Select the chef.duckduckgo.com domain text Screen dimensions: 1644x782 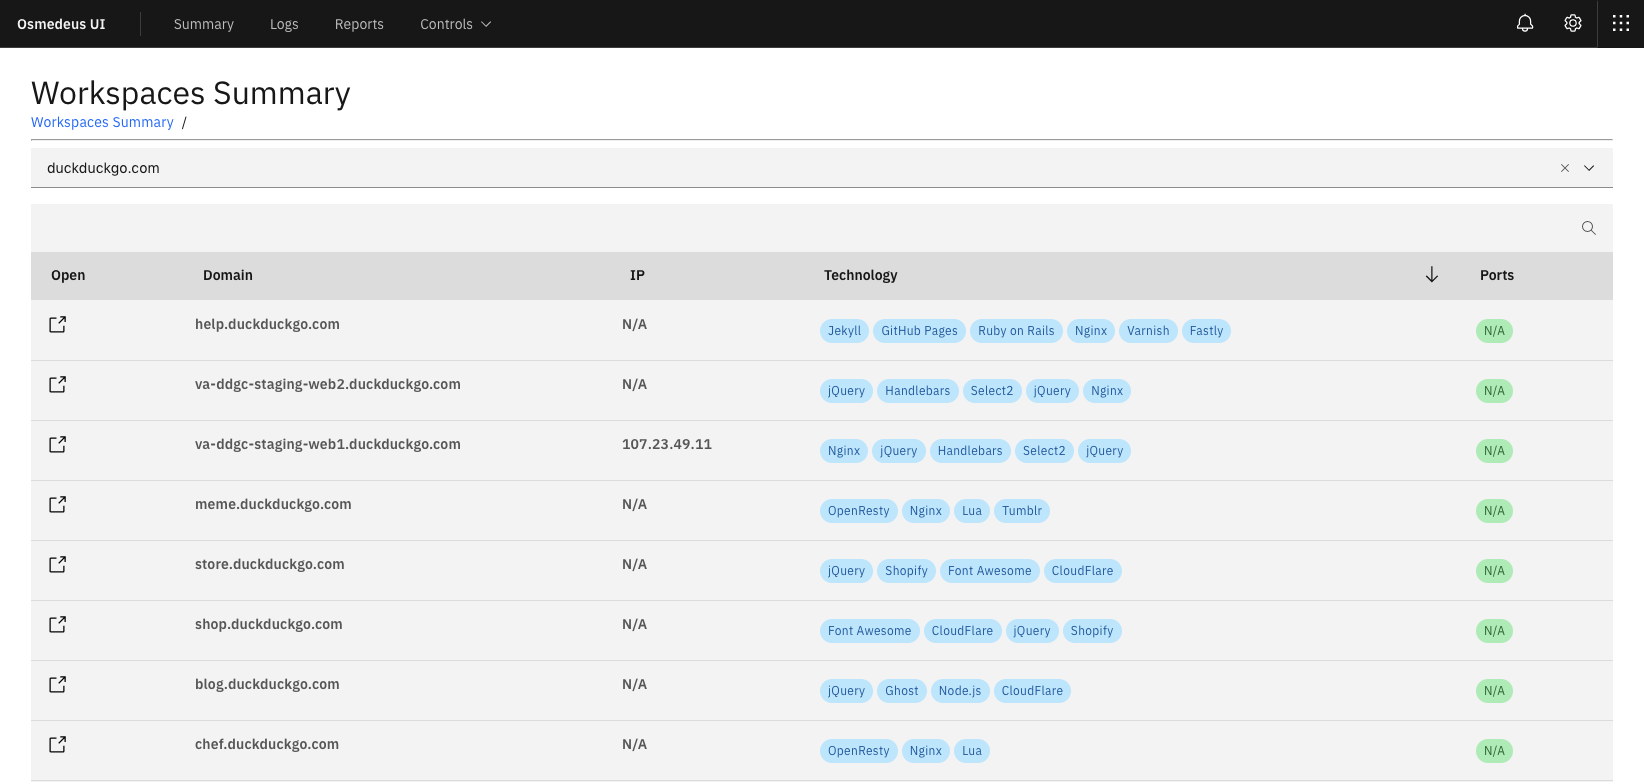[x=267, y=744]
